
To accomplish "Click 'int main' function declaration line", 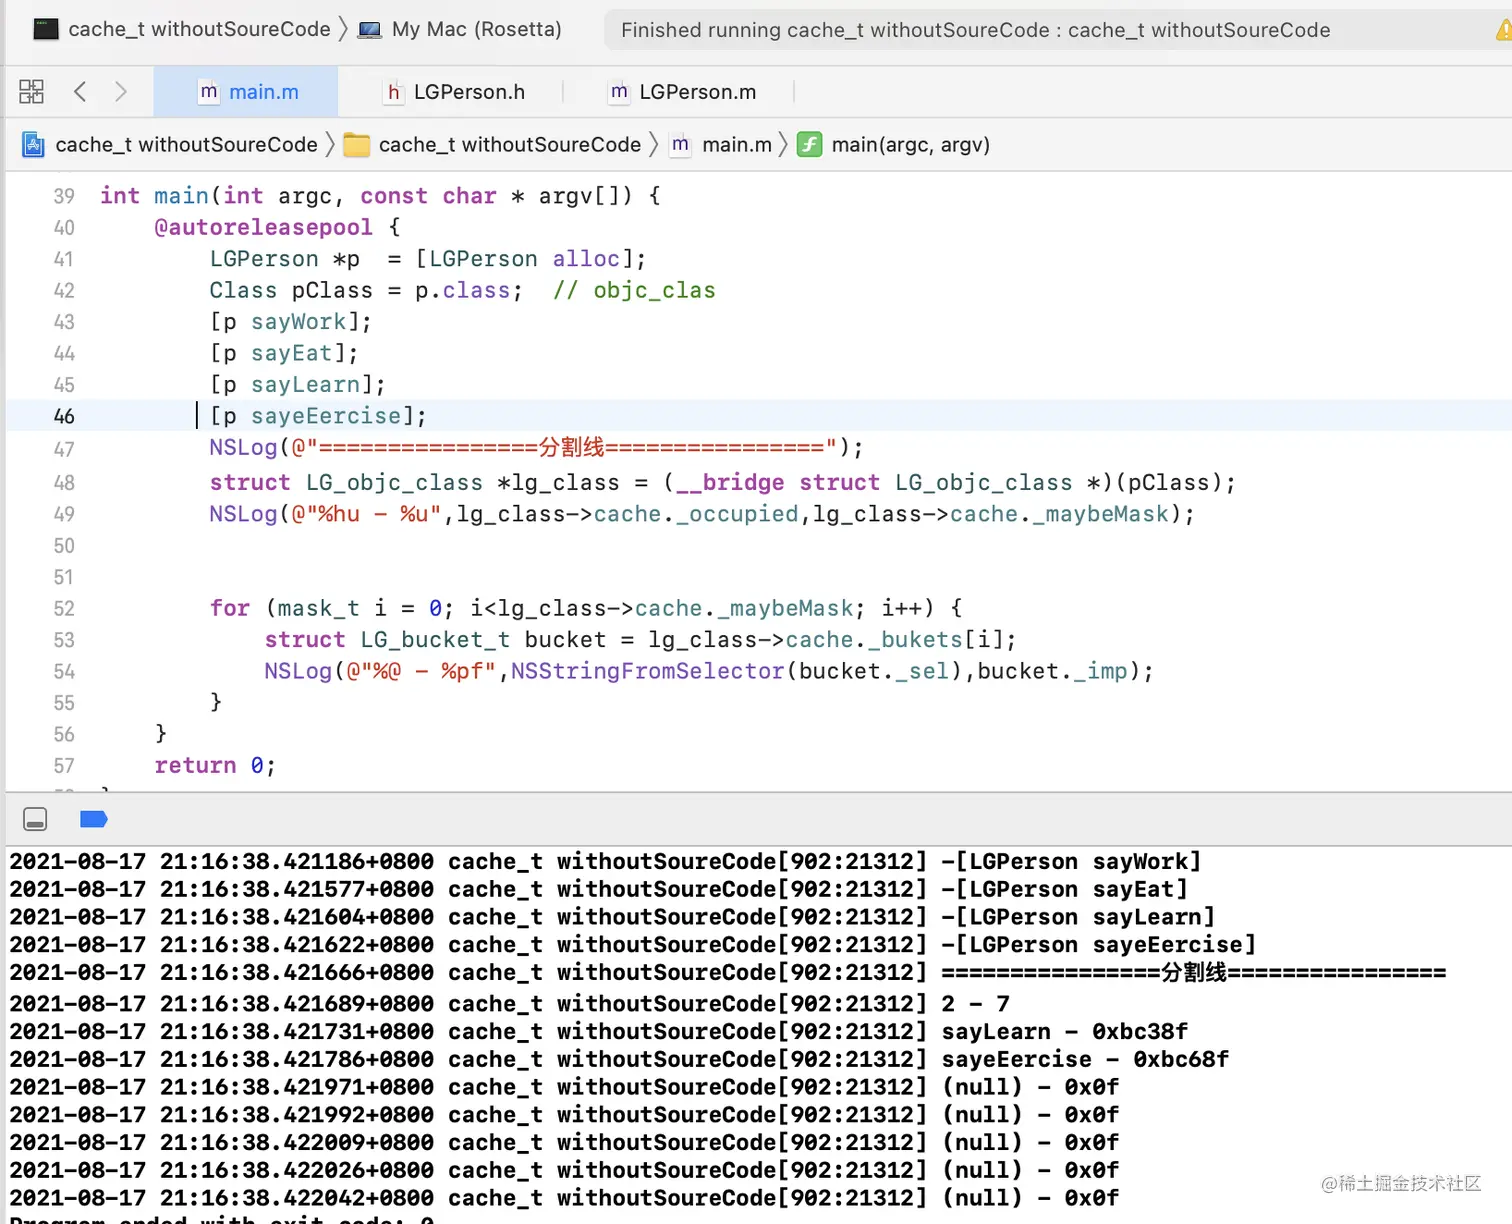I will [x=380, y=196].
